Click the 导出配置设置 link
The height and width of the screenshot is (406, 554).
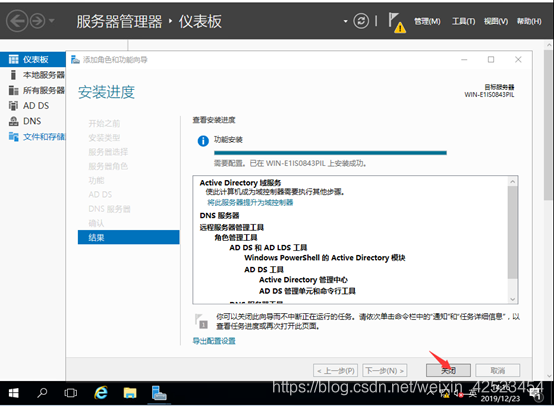[214, 341]
